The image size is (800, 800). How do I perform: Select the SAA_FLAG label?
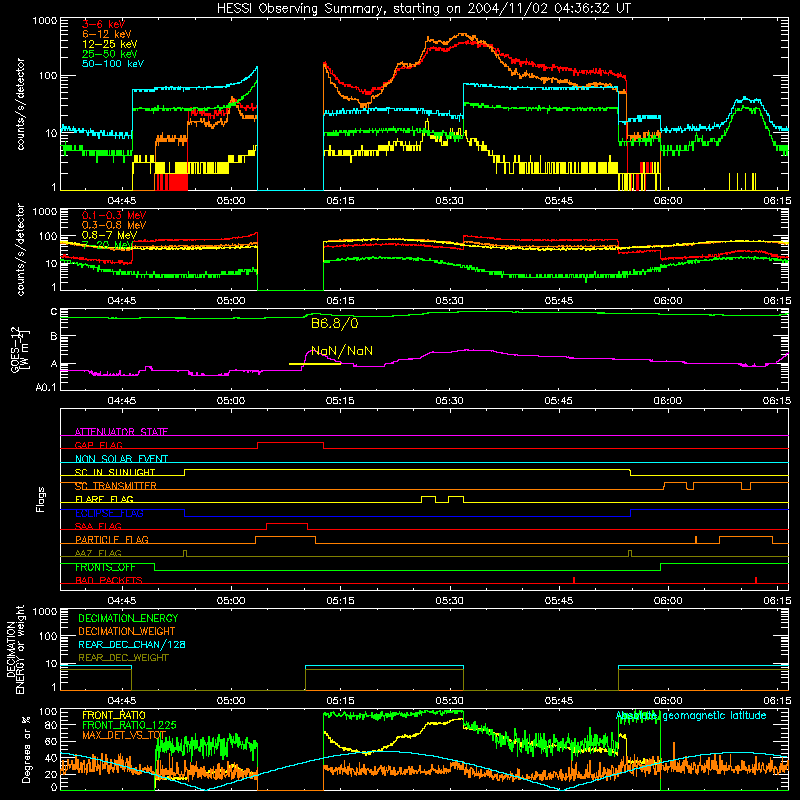[98, 526]
